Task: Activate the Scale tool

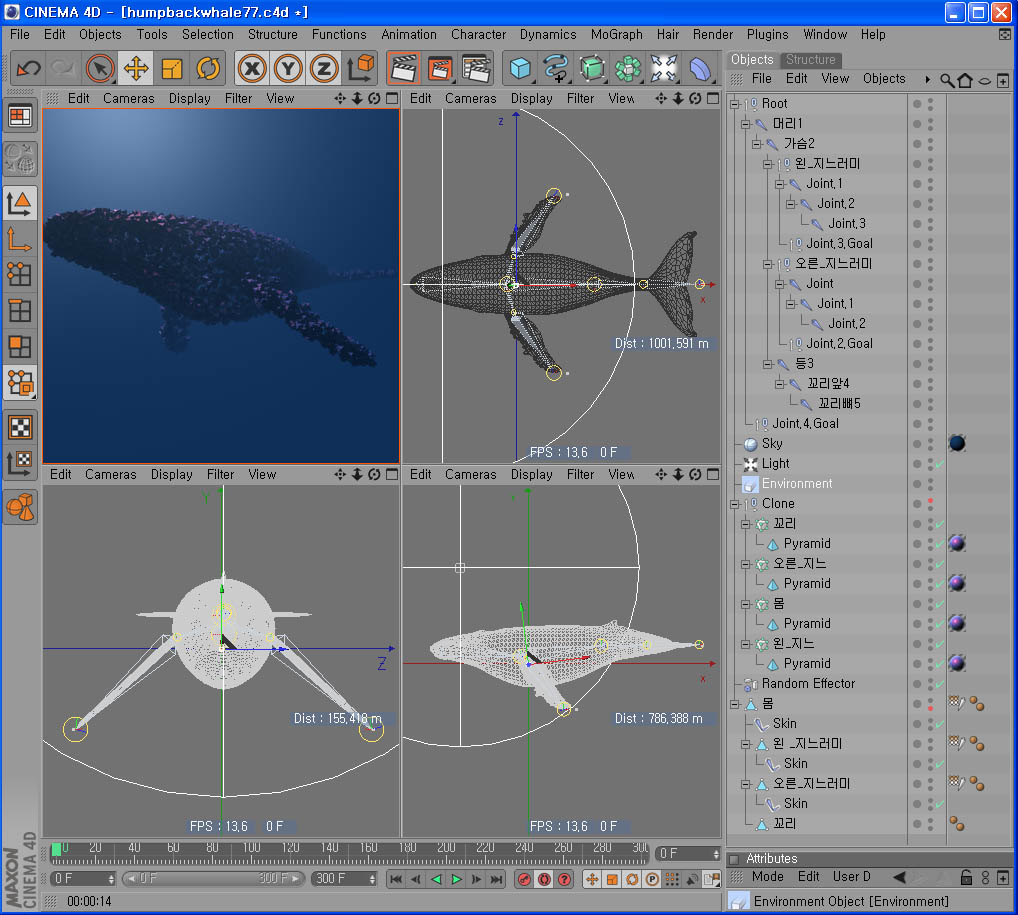Action: [x=171, y=68]
